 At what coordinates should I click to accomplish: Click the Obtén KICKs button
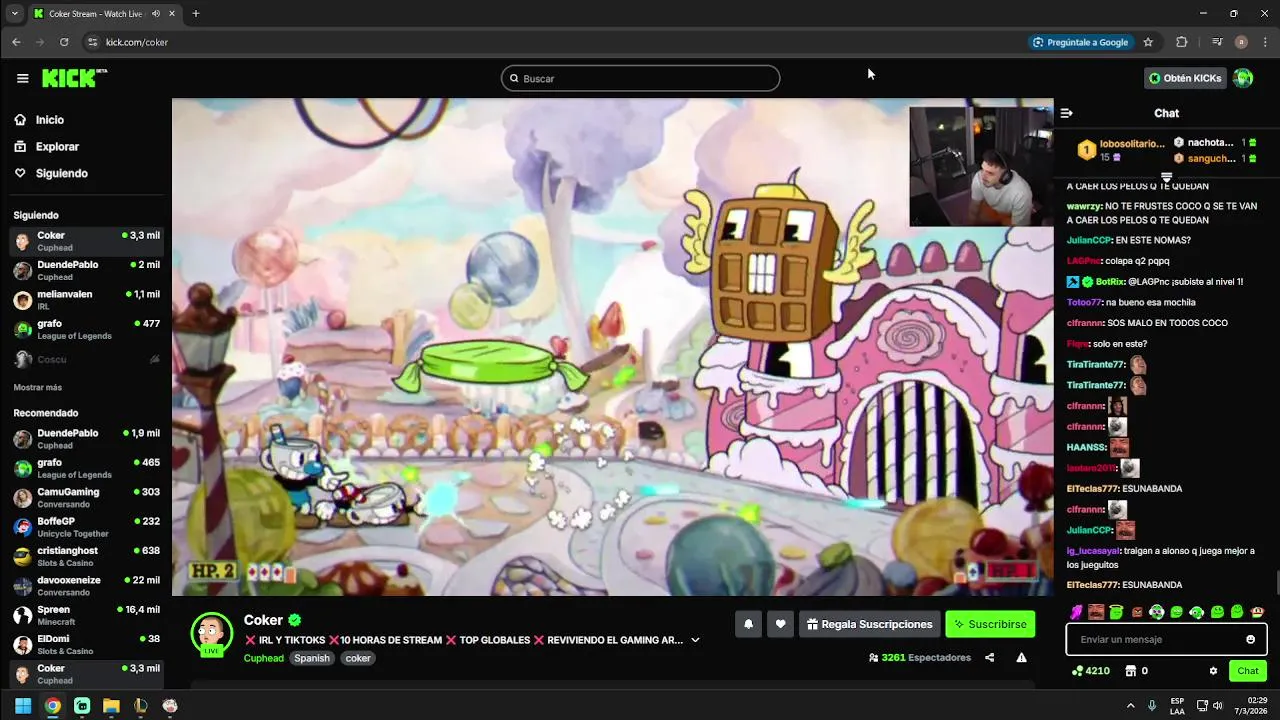[1185, 78]
